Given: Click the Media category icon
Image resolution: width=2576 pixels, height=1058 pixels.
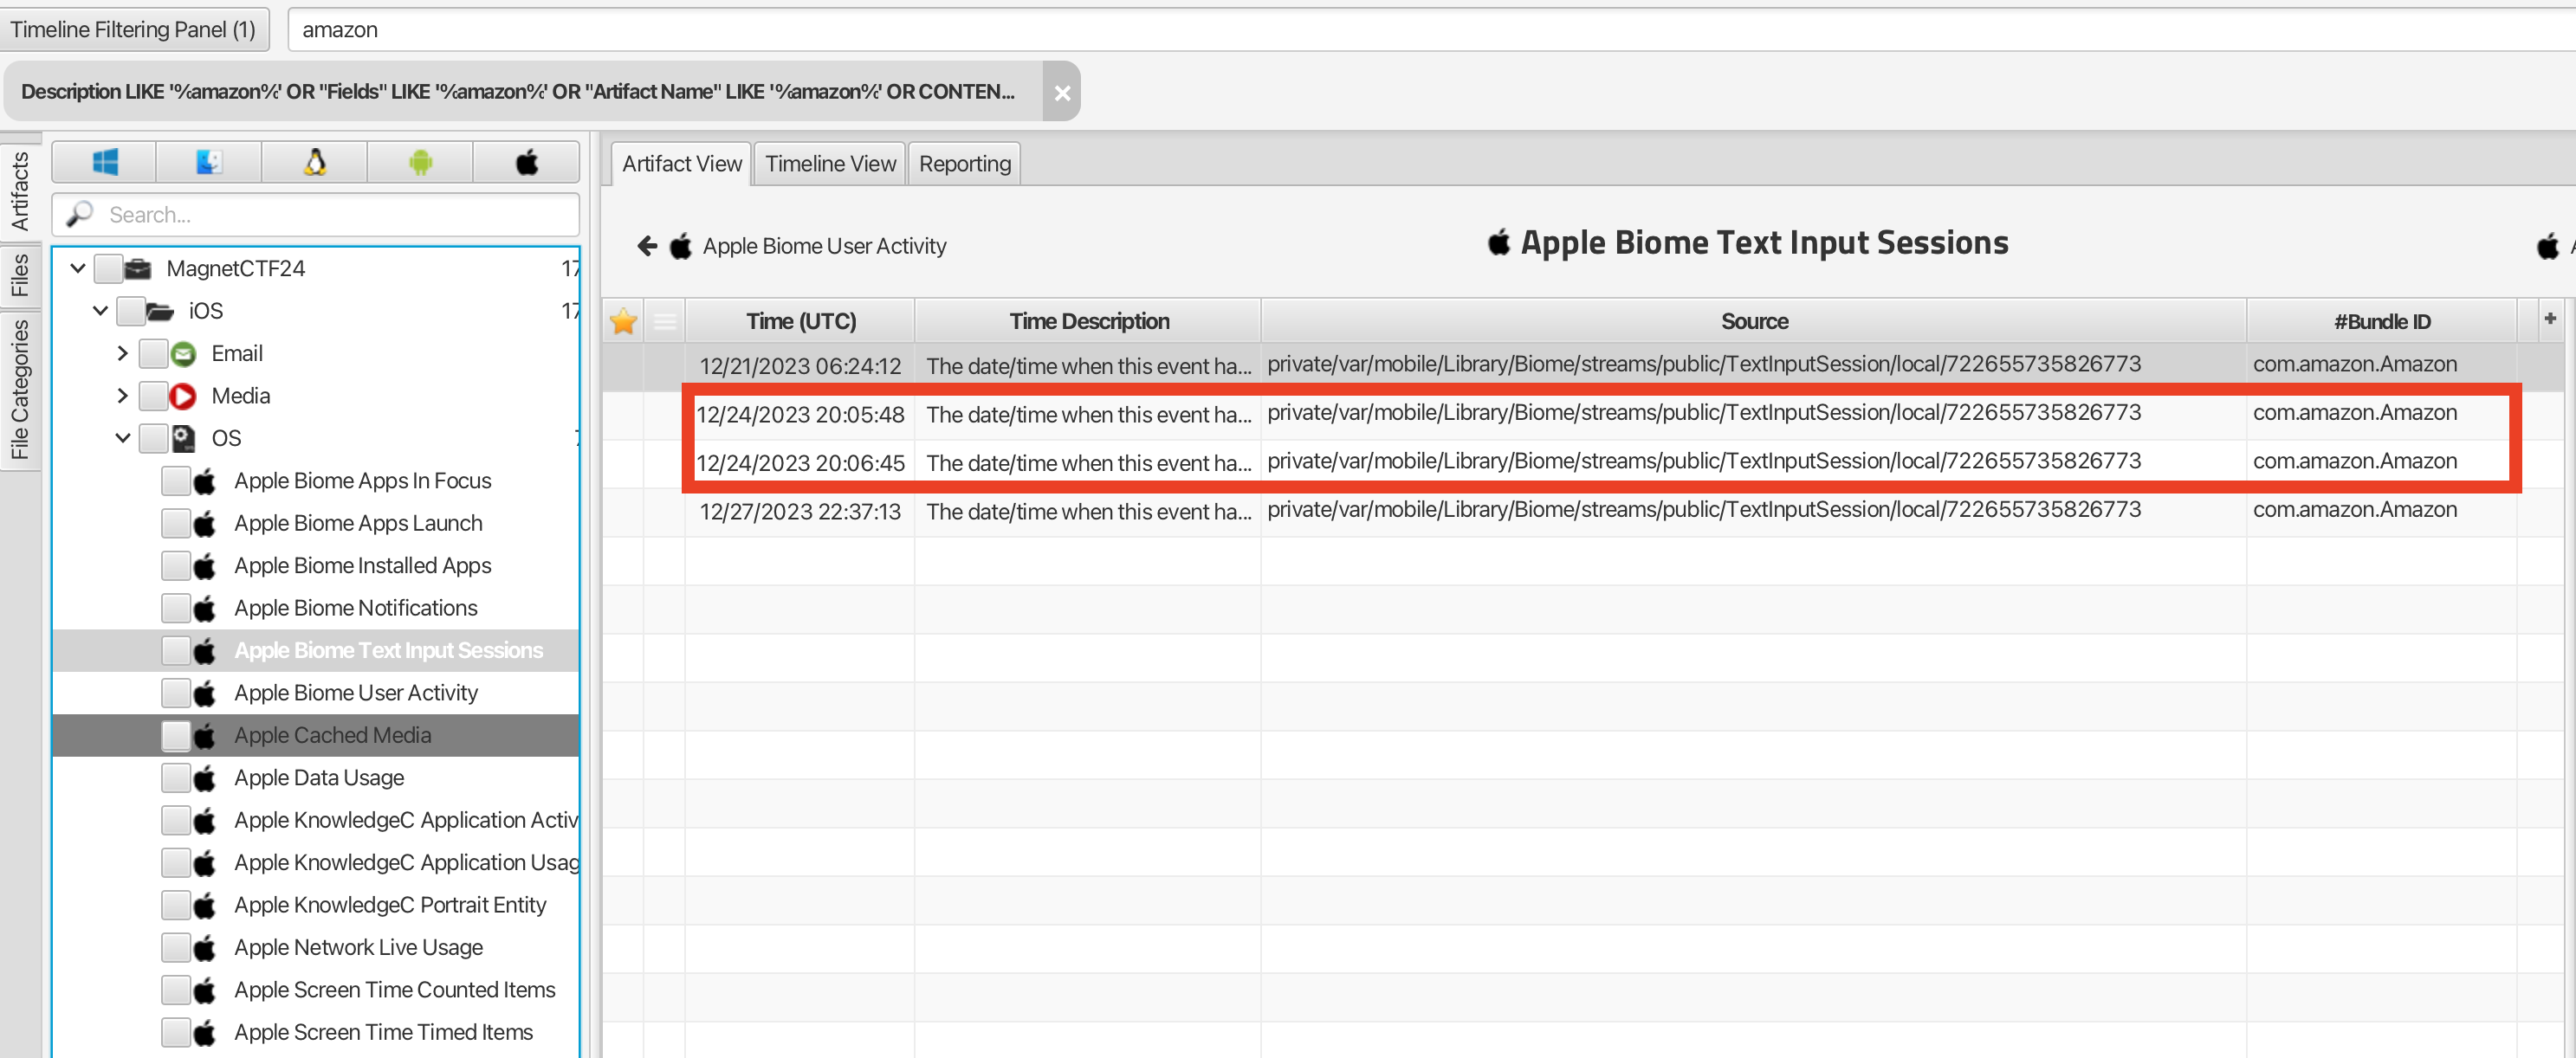Looking at the screenshot, I should (183, 396).
